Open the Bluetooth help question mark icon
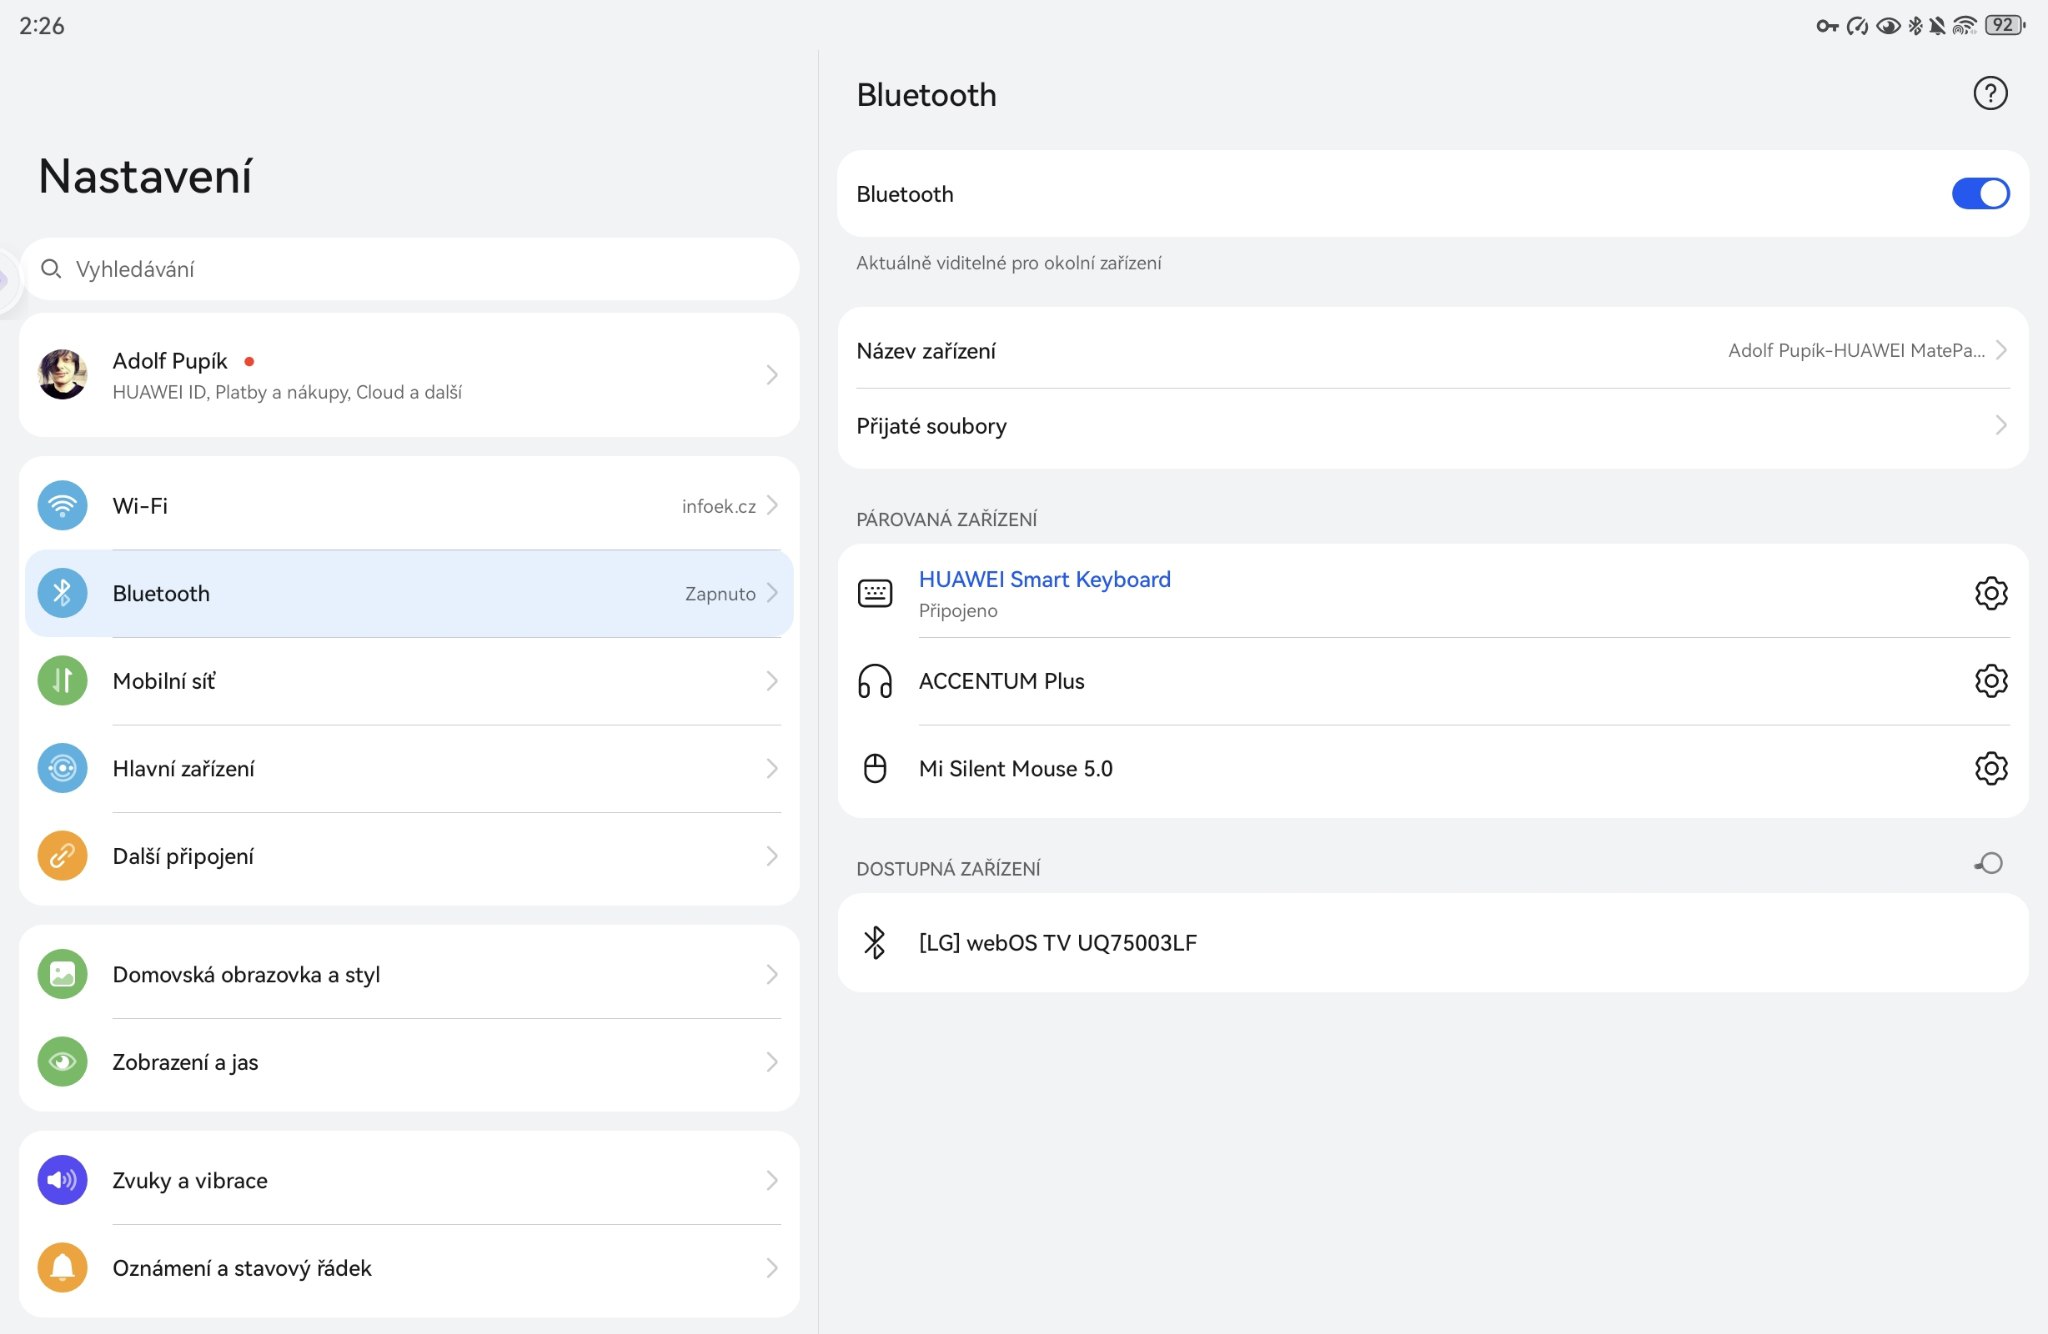This screenshot has width=2048, height=1334. pos(1990,94)
